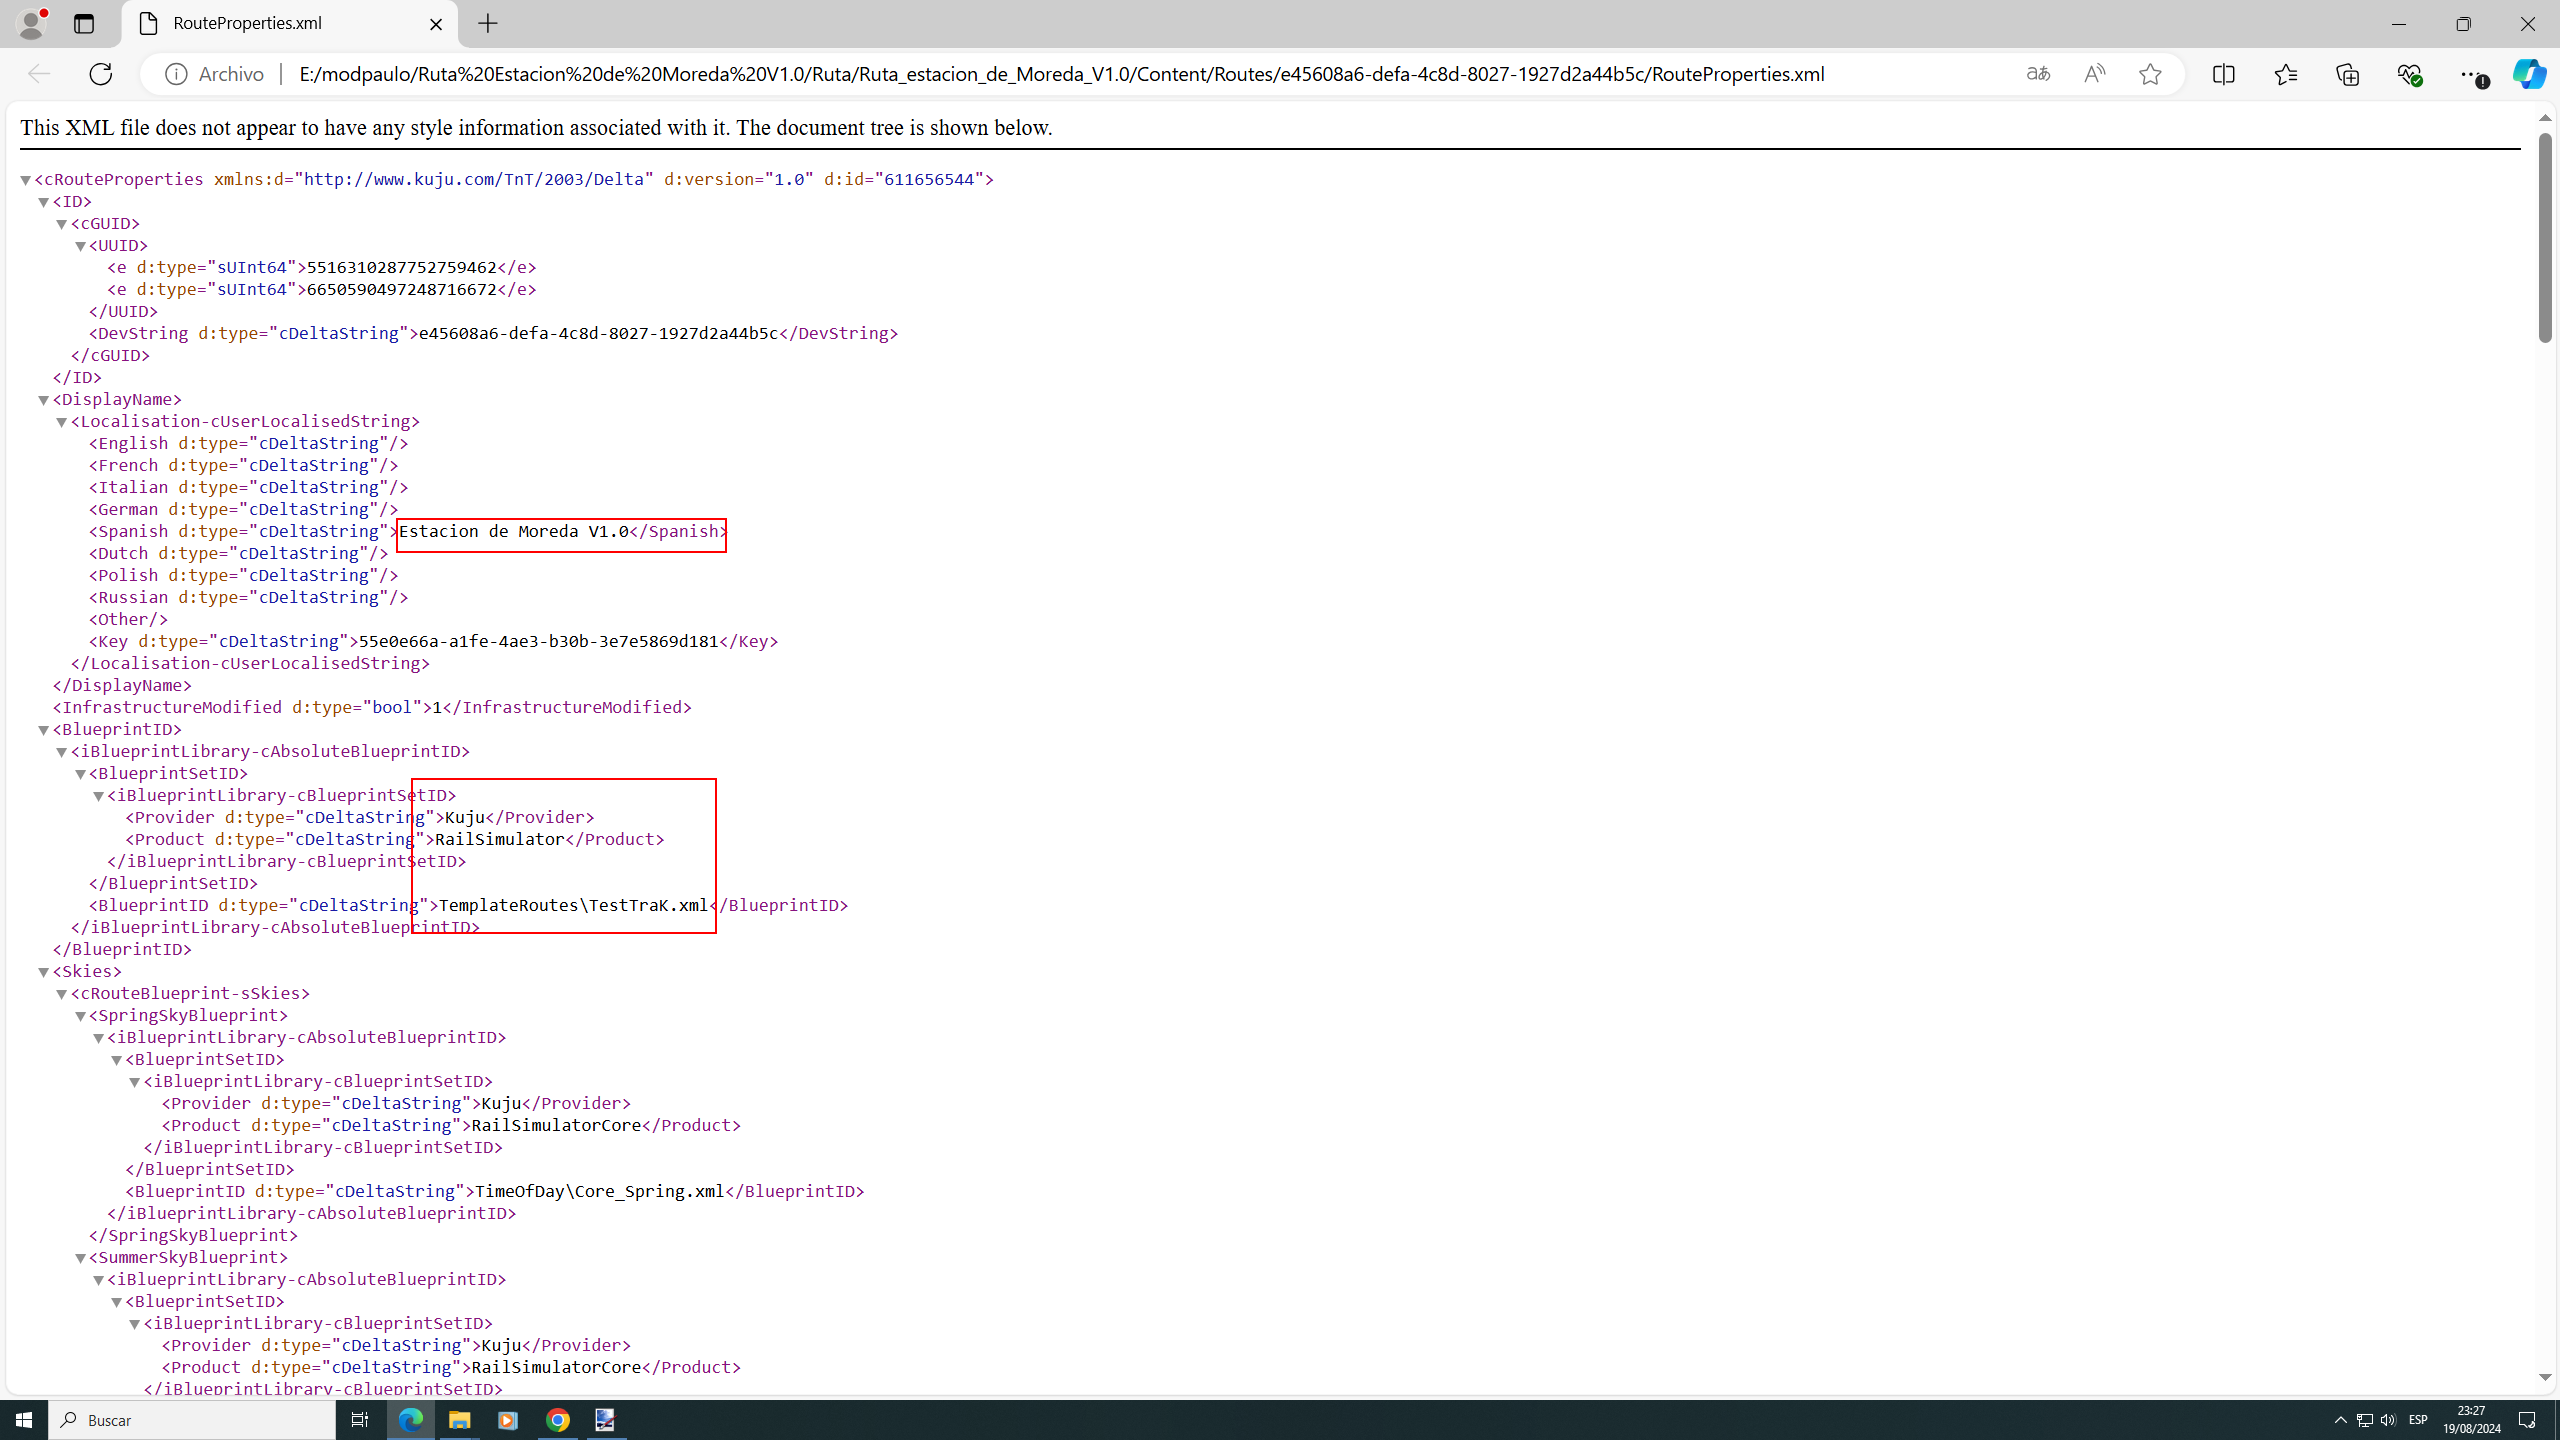Open a new browser tab
Screen dimensions: 2560x1440
(x=488, y=24)
